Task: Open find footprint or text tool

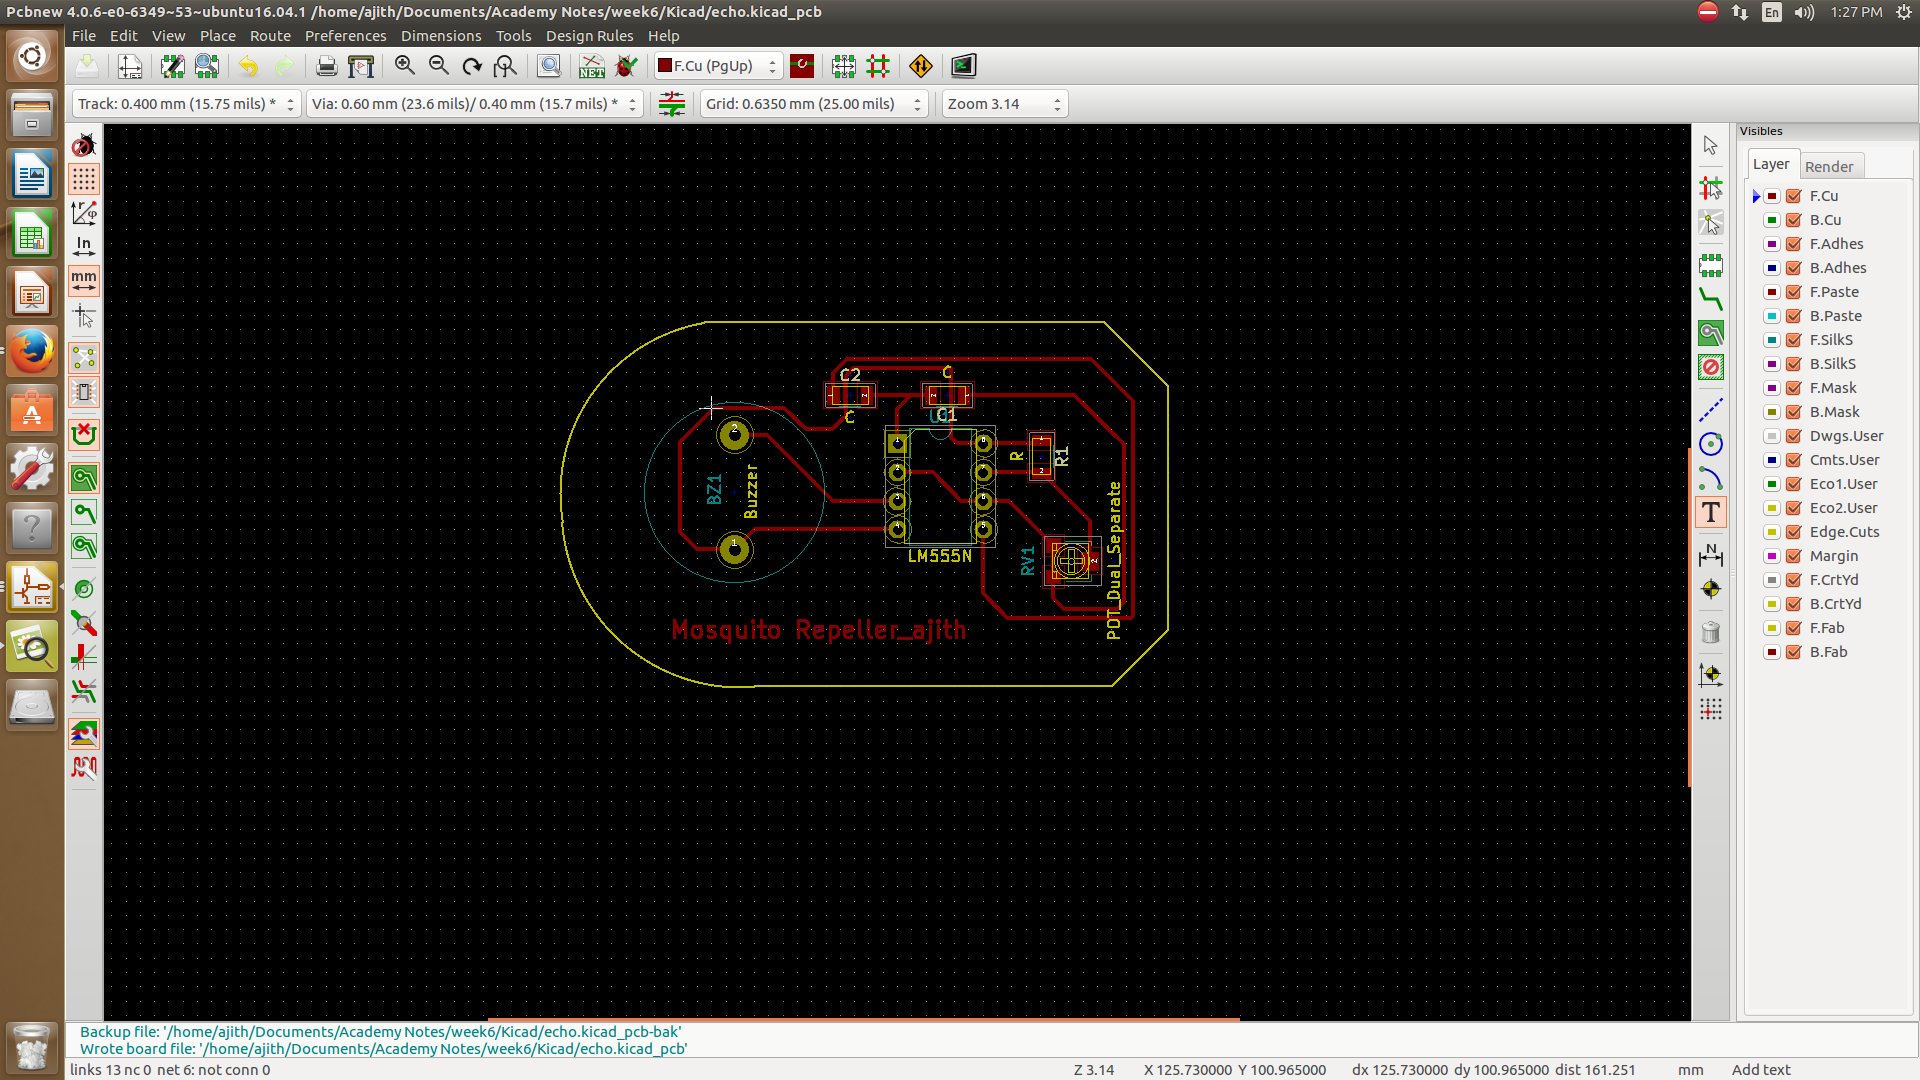Action: (x=549, y=66)
